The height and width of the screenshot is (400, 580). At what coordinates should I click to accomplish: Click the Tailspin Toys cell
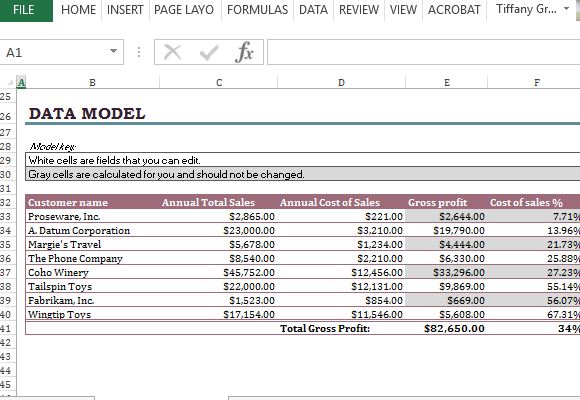click(x=92, y=287)
